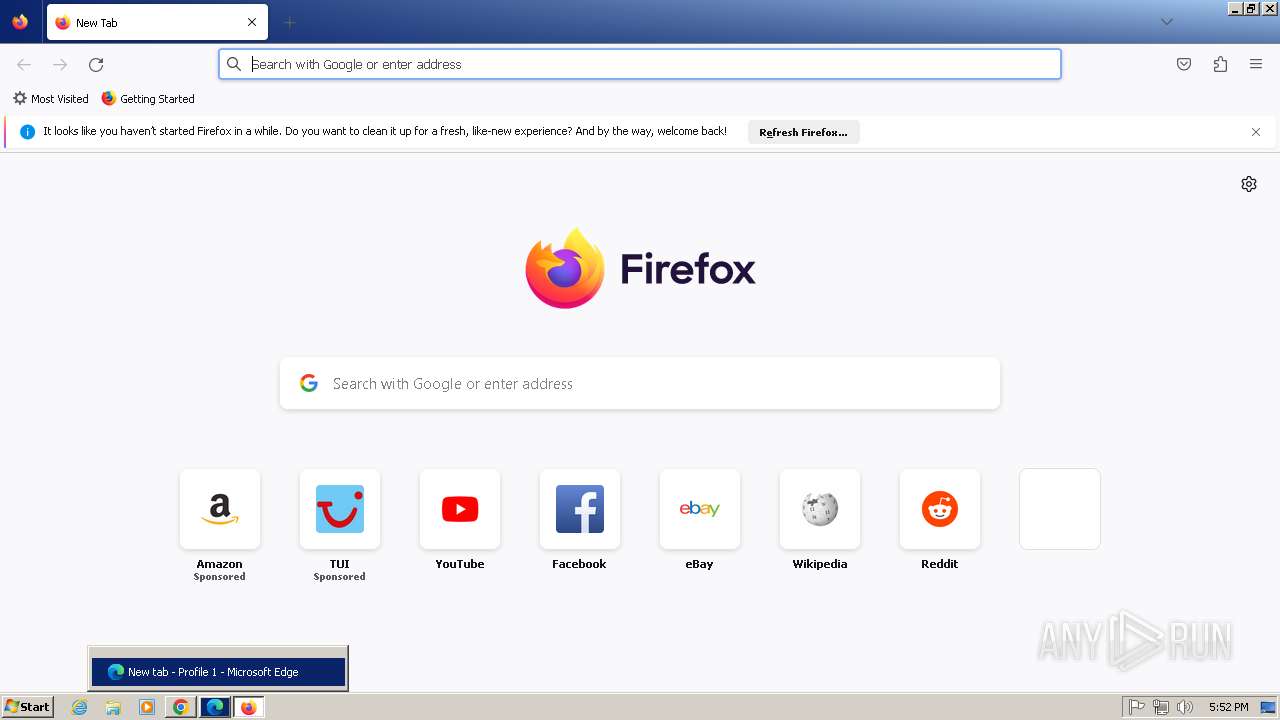Reload the page with the refresh icon

click(x=96, y=64)
